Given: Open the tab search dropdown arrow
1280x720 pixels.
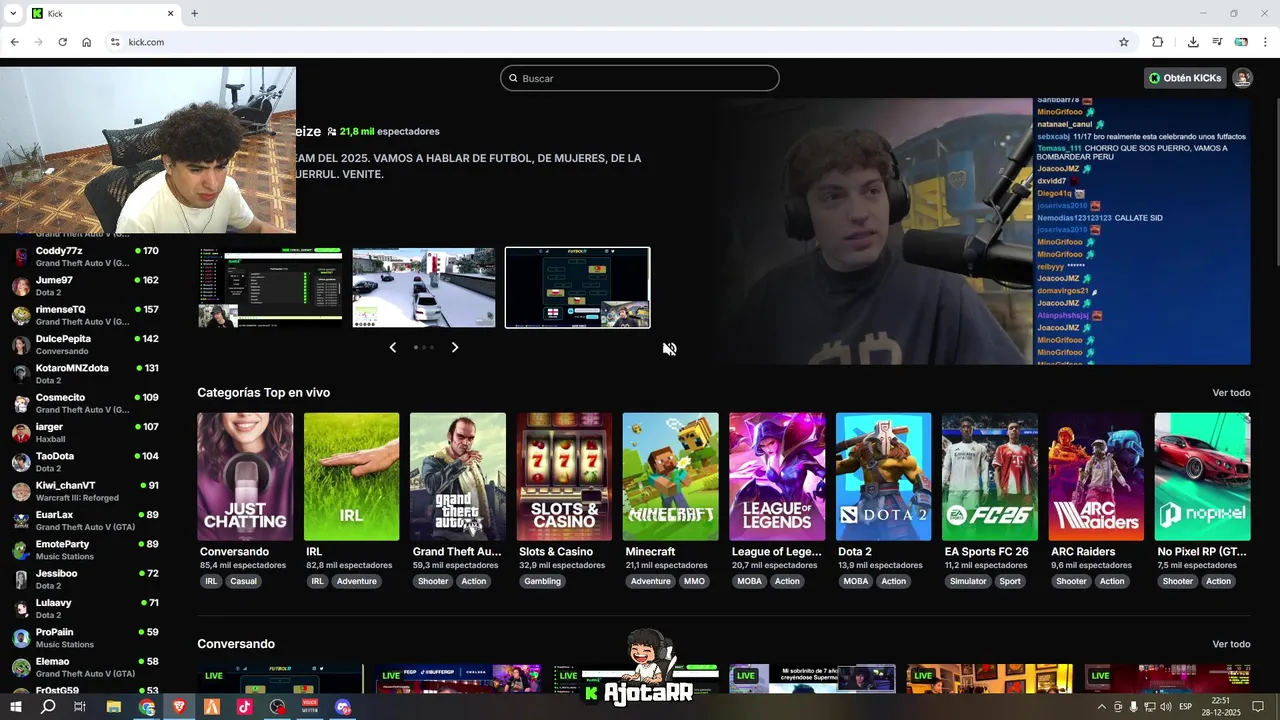Looking at the screenshot, I should pos(13,14).
